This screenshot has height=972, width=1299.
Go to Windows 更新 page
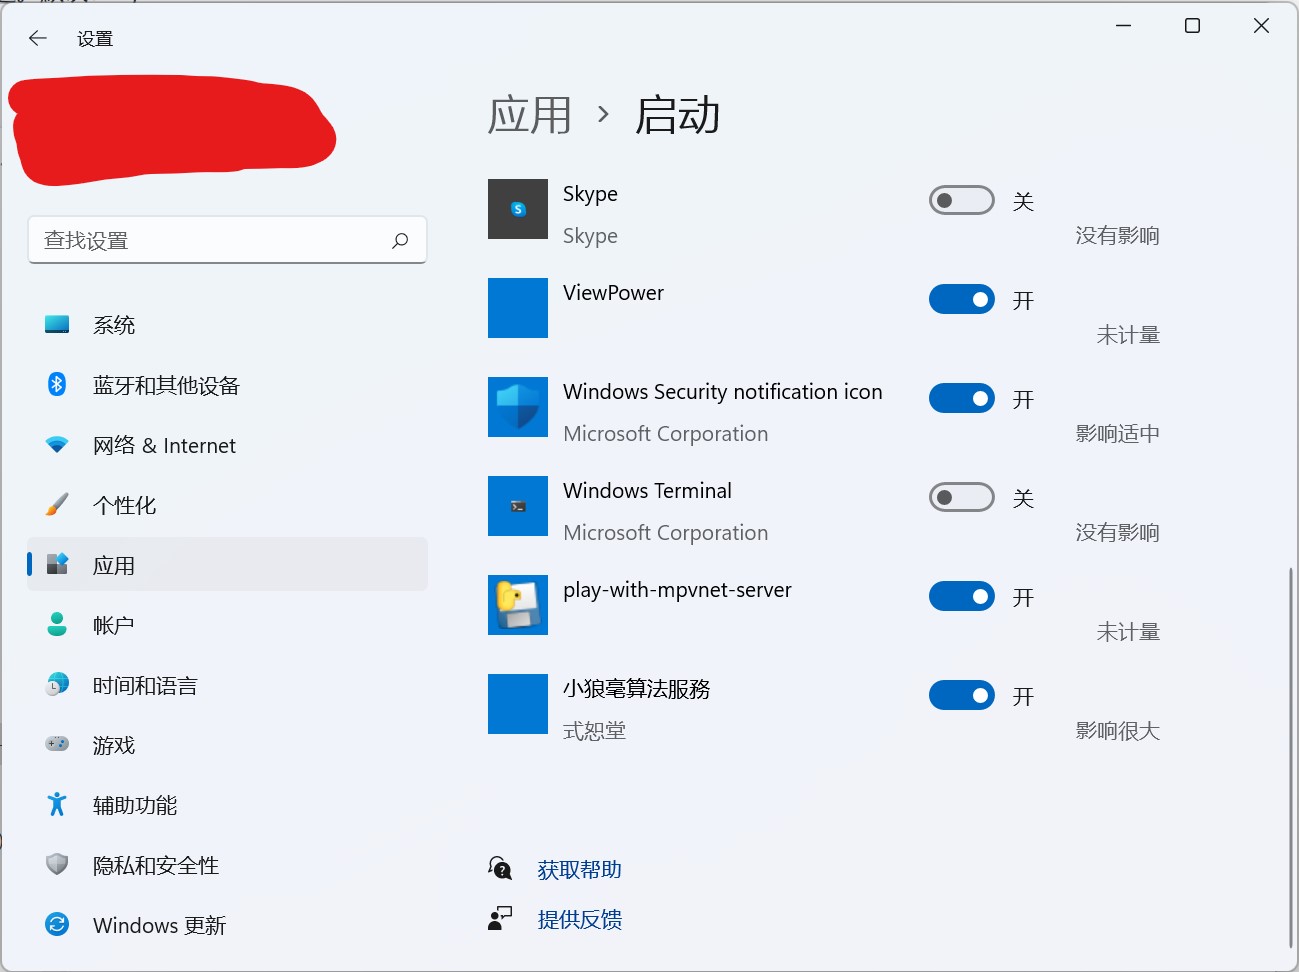227,925
